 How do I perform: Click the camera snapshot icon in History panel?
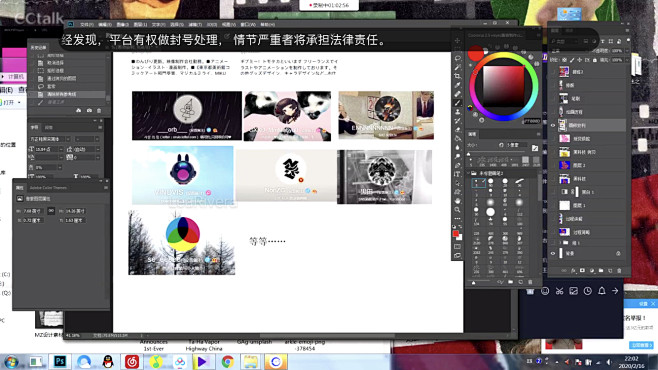click(89, 110)
